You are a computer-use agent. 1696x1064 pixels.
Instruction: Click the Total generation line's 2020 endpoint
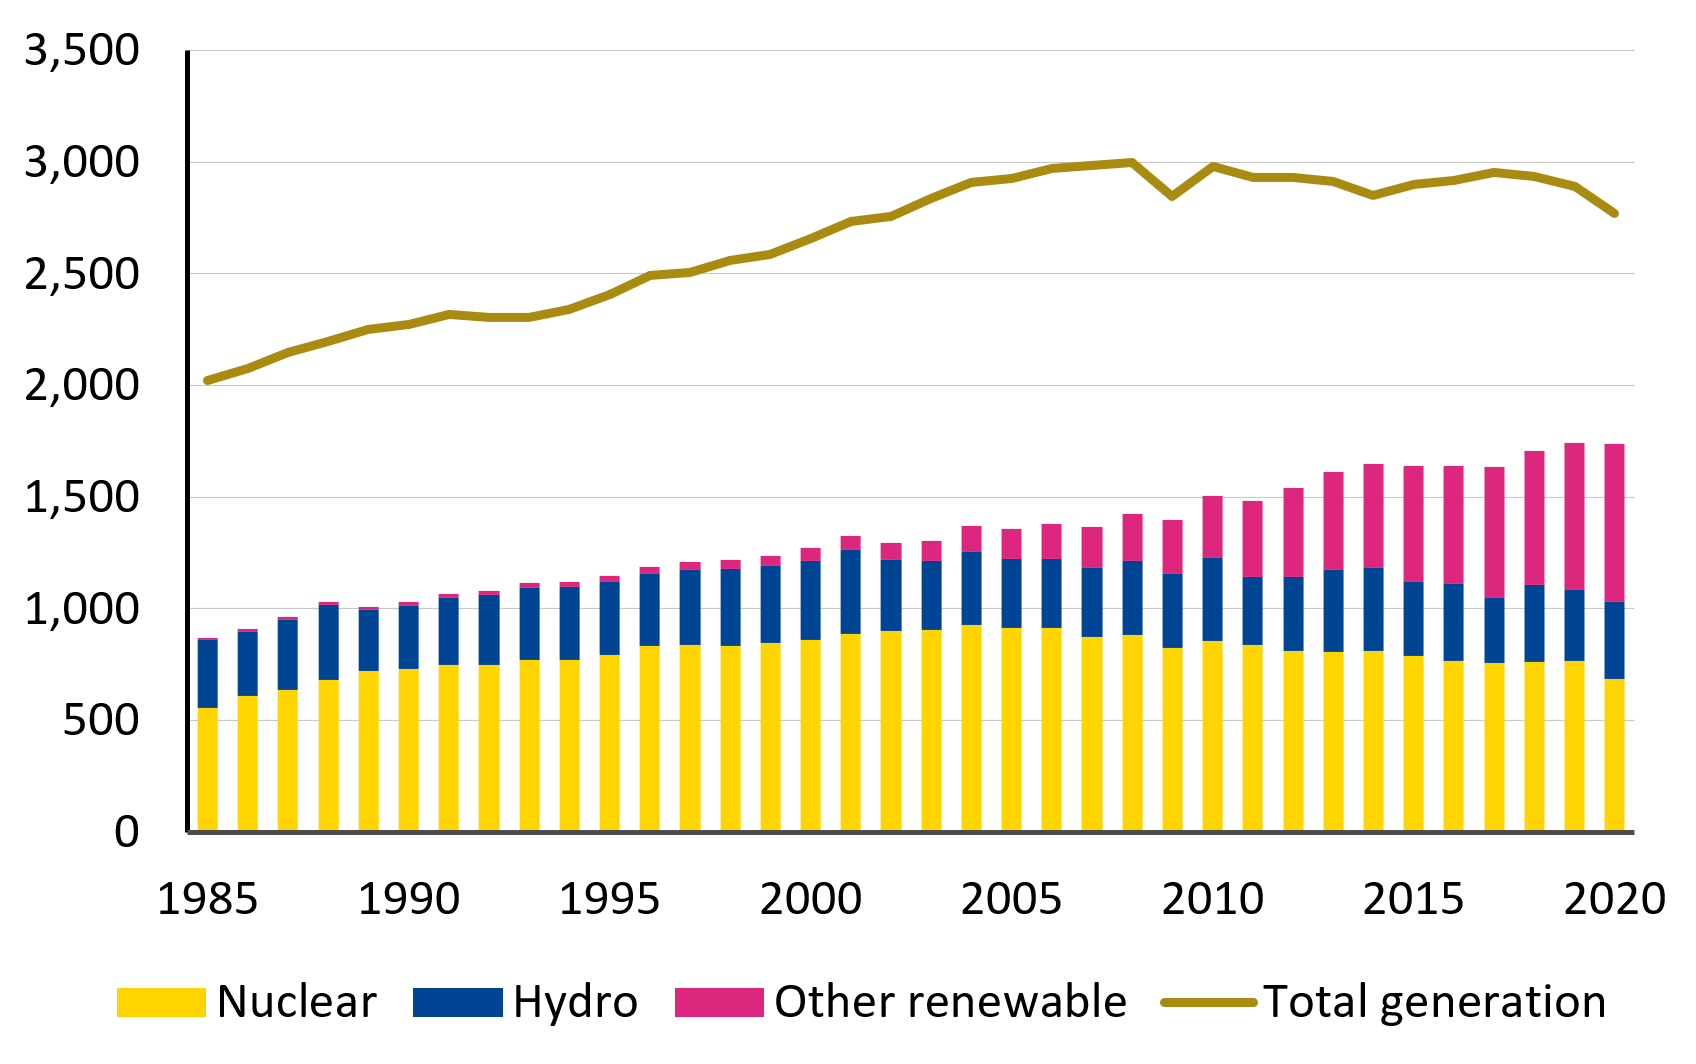pos(1614,213)
